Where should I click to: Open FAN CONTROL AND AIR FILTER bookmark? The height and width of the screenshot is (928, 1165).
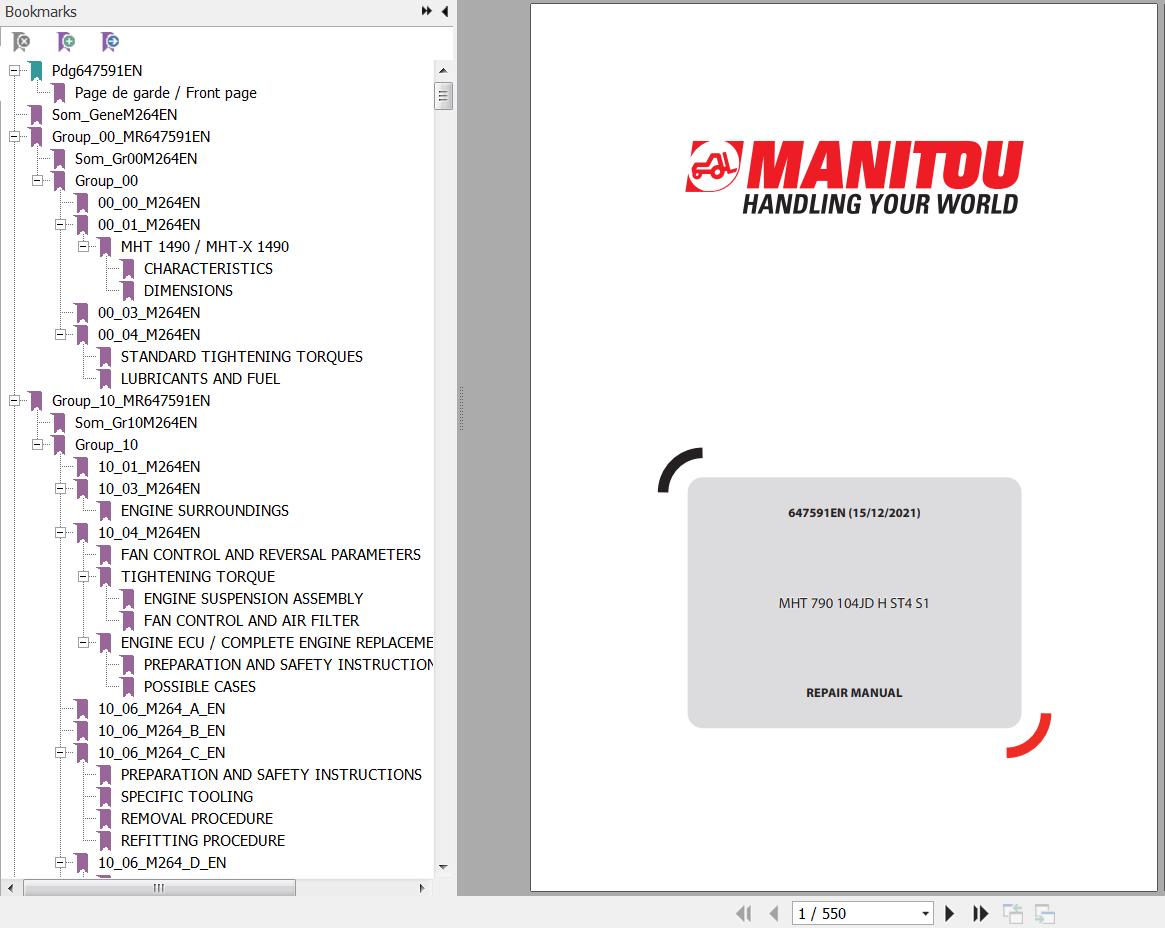[251, 620]
